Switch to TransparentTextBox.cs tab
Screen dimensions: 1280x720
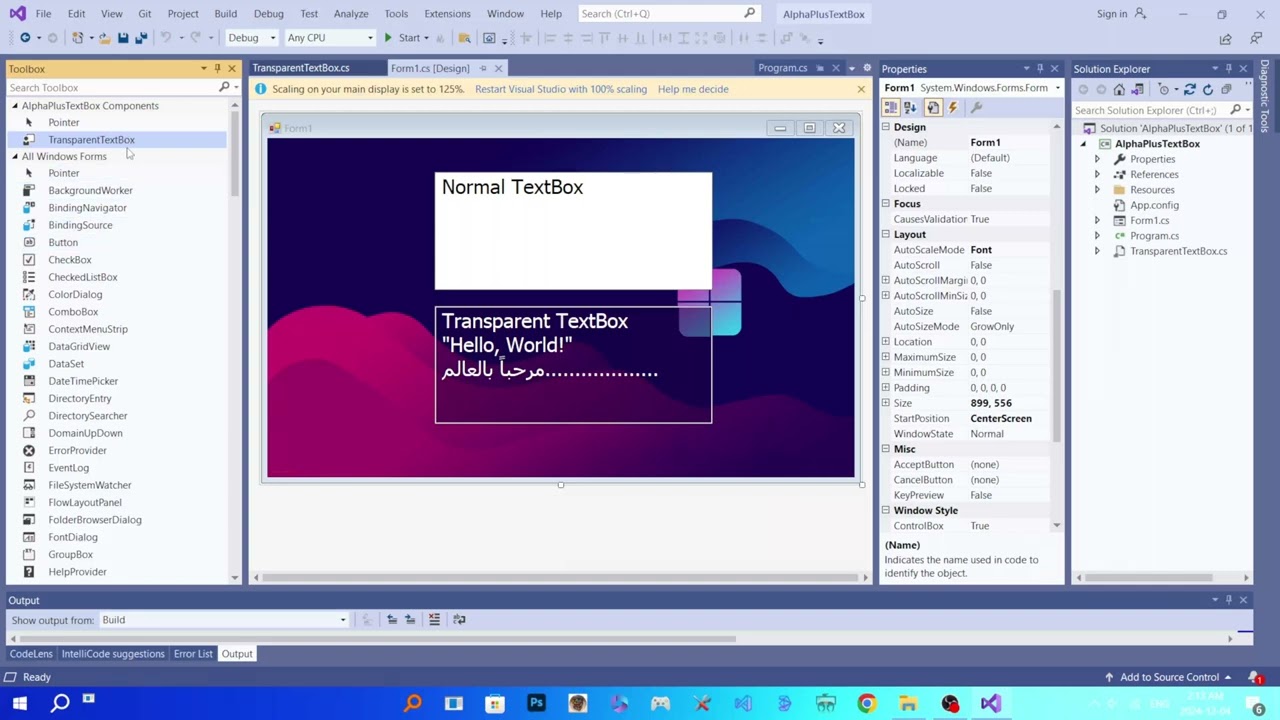tap(301, 68)
